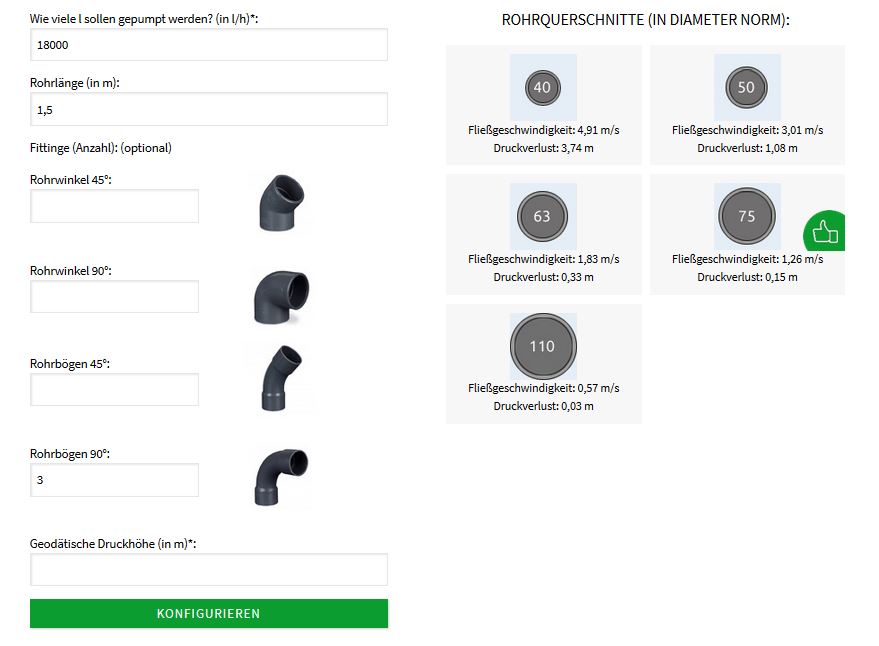This screenshot has width=879, height=646.
Task: Pick the 75 mm pipe cross-section
Action: click(x=746, y=216)
